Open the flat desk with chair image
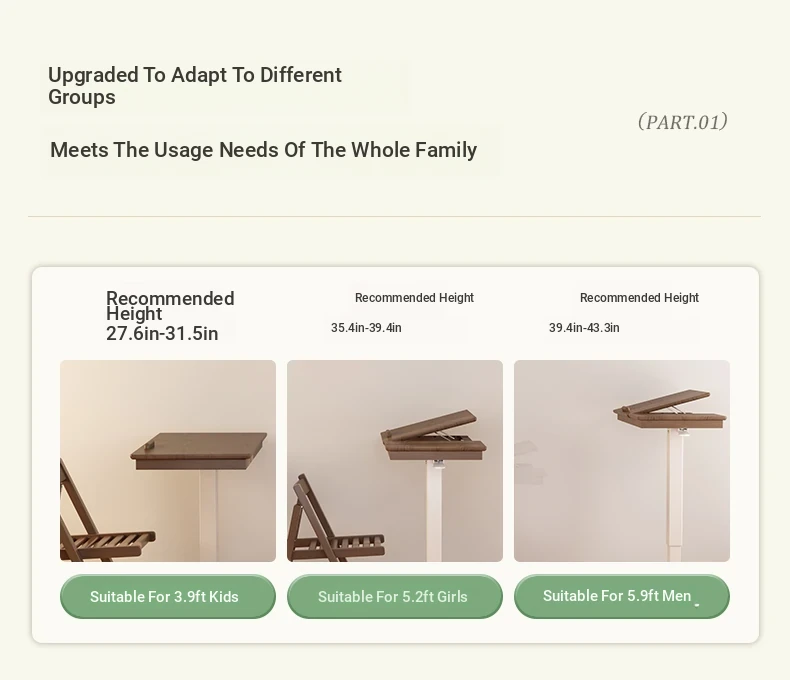The height and width of the screenshot is (680, 790). [x=168, y=460]
